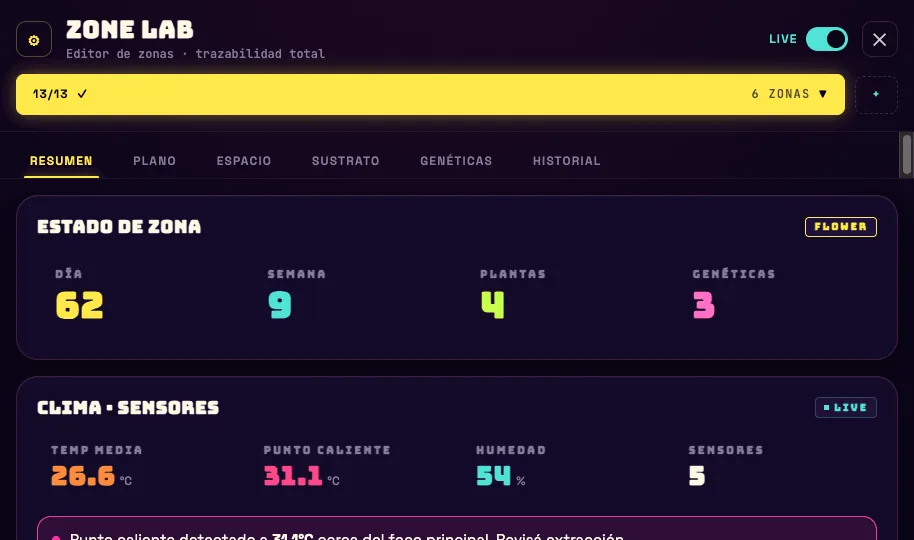Toggle the LIVE switch off
The image size is (914, 540).
tap(827, 39)
